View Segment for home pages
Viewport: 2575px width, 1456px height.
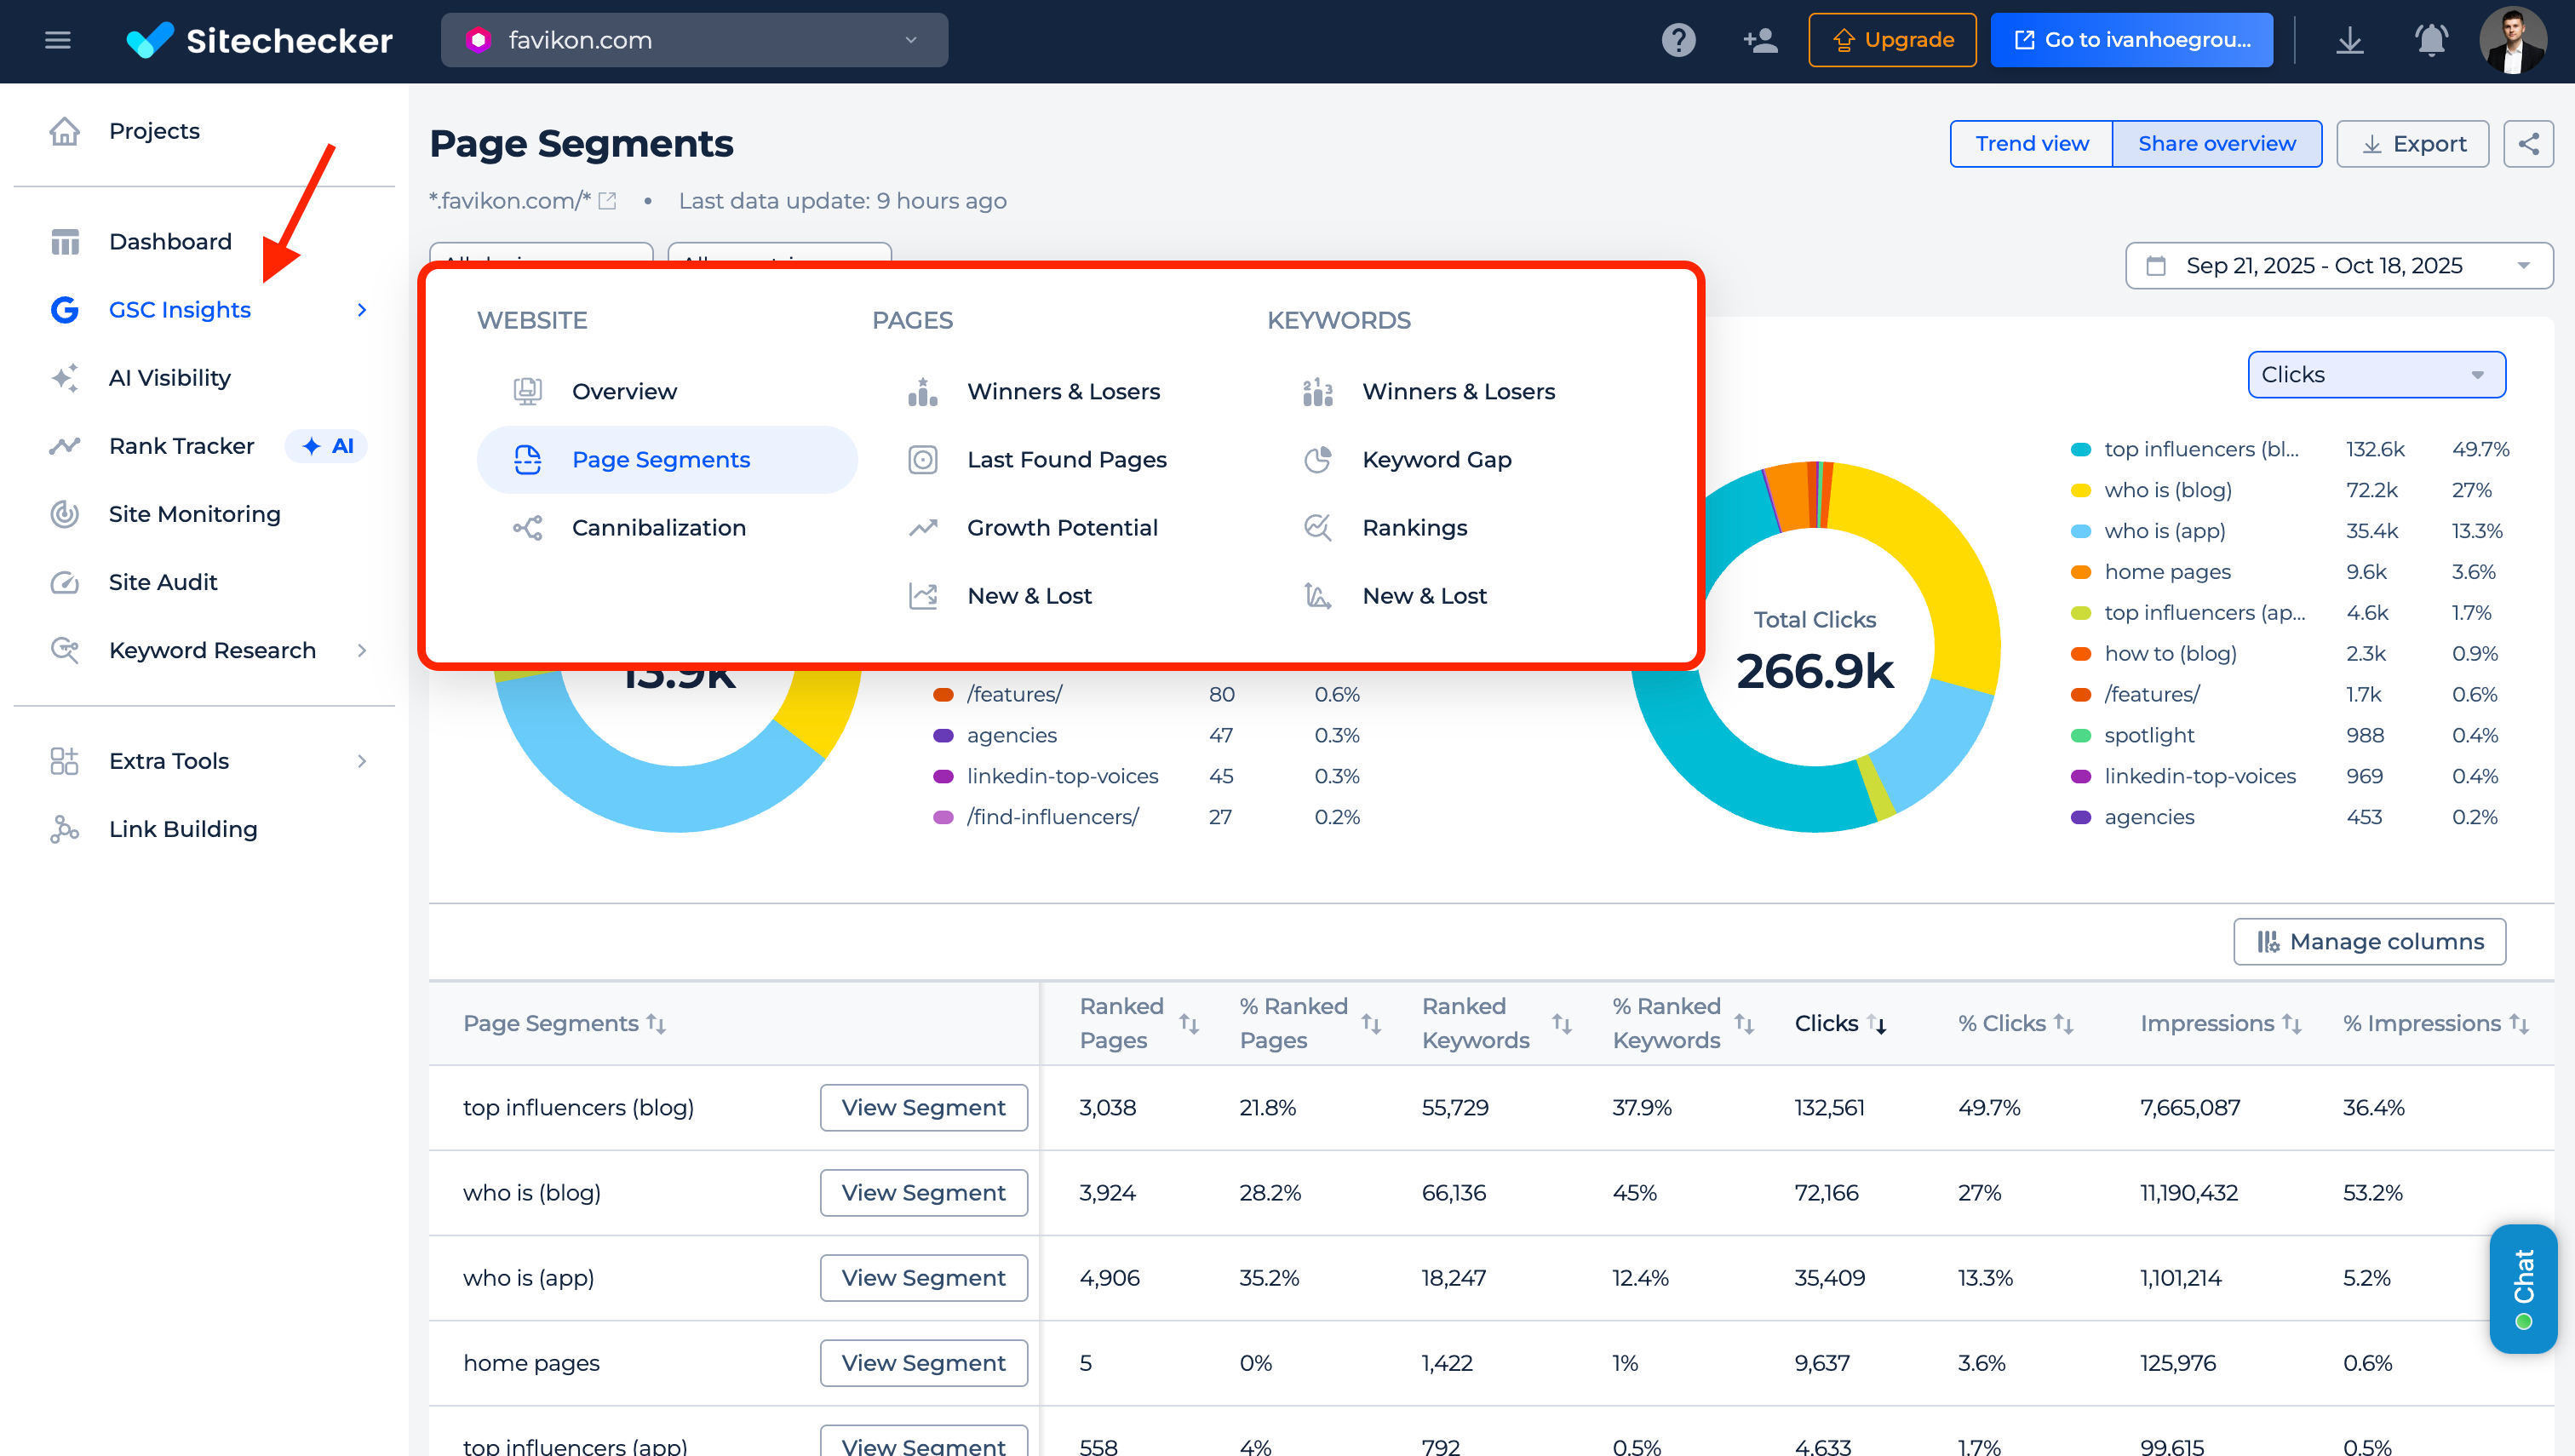[923, 1363]
